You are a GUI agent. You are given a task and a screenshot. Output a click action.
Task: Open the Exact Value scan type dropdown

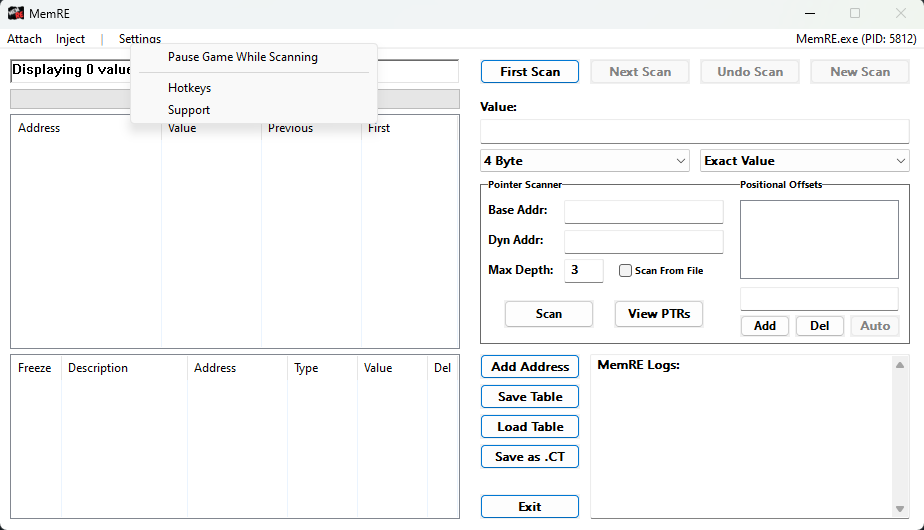(804, 161)
